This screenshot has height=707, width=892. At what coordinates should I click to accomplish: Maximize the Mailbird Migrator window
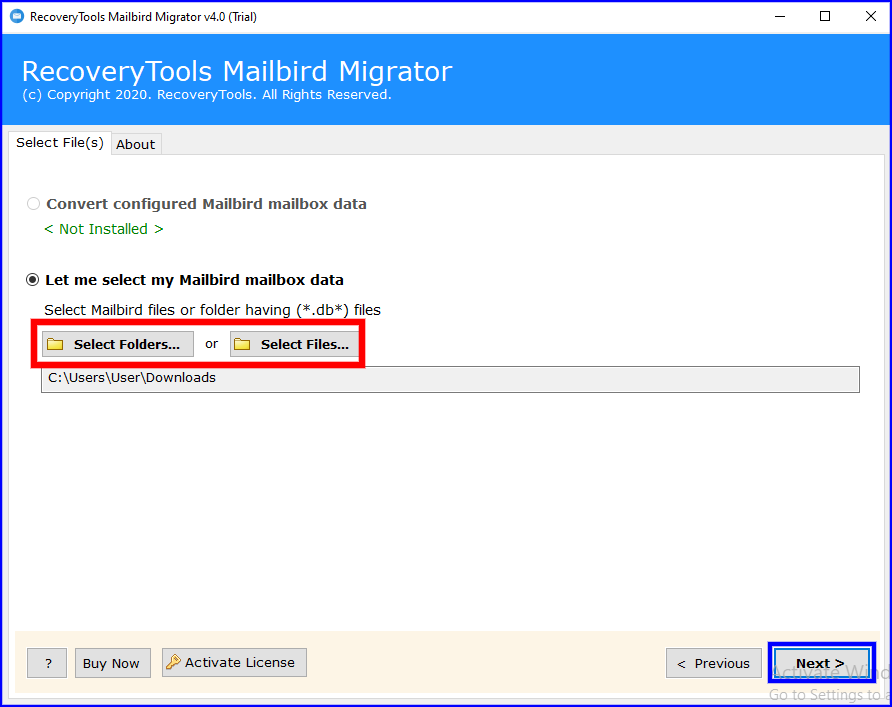pos(825,16)
